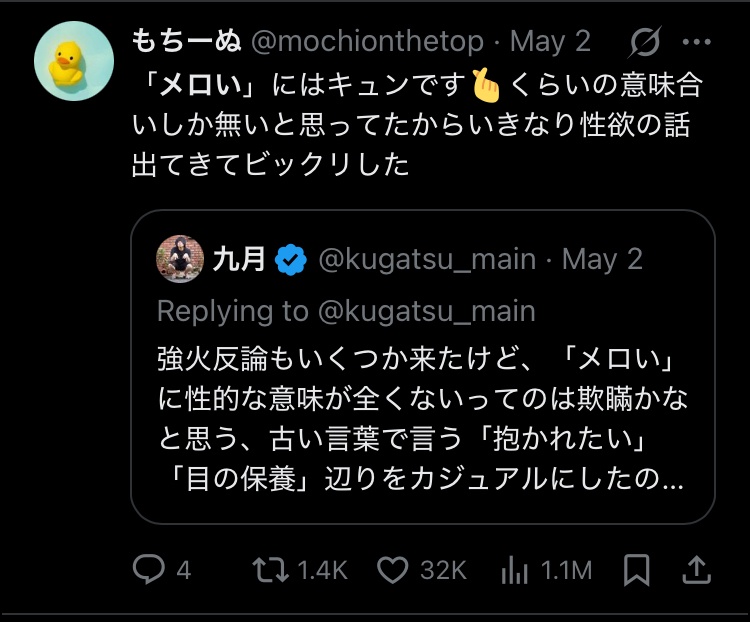Image resolution: width=750 pixels, height=622 pixels.
Task: Open the @kugatsu_main handle in quoted header
Action: 426,260
